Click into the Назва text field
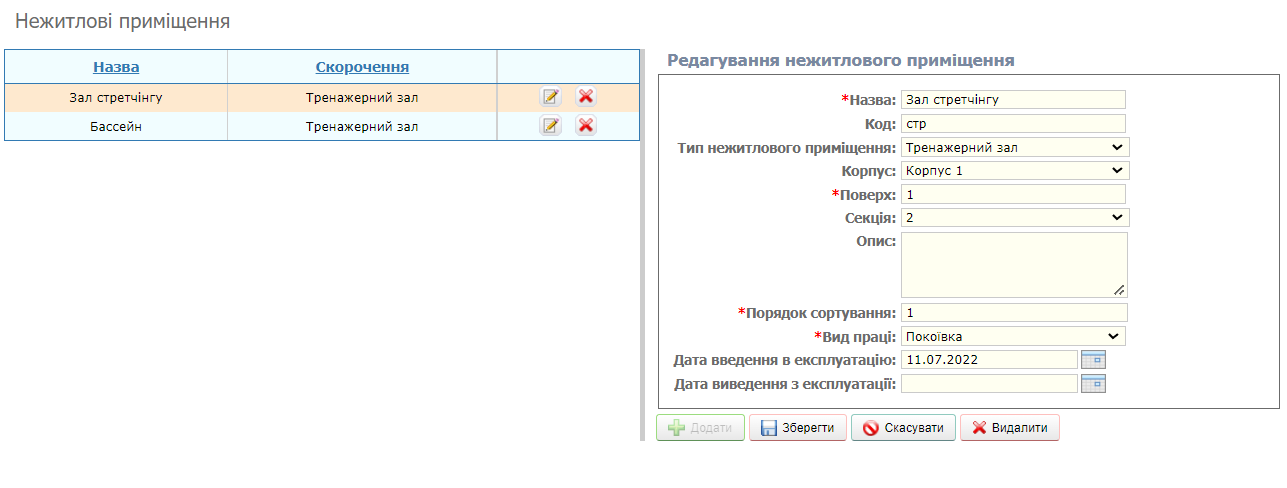Screen dimensions: 1287x488 pyautogui.click(x=1012, y=100)
